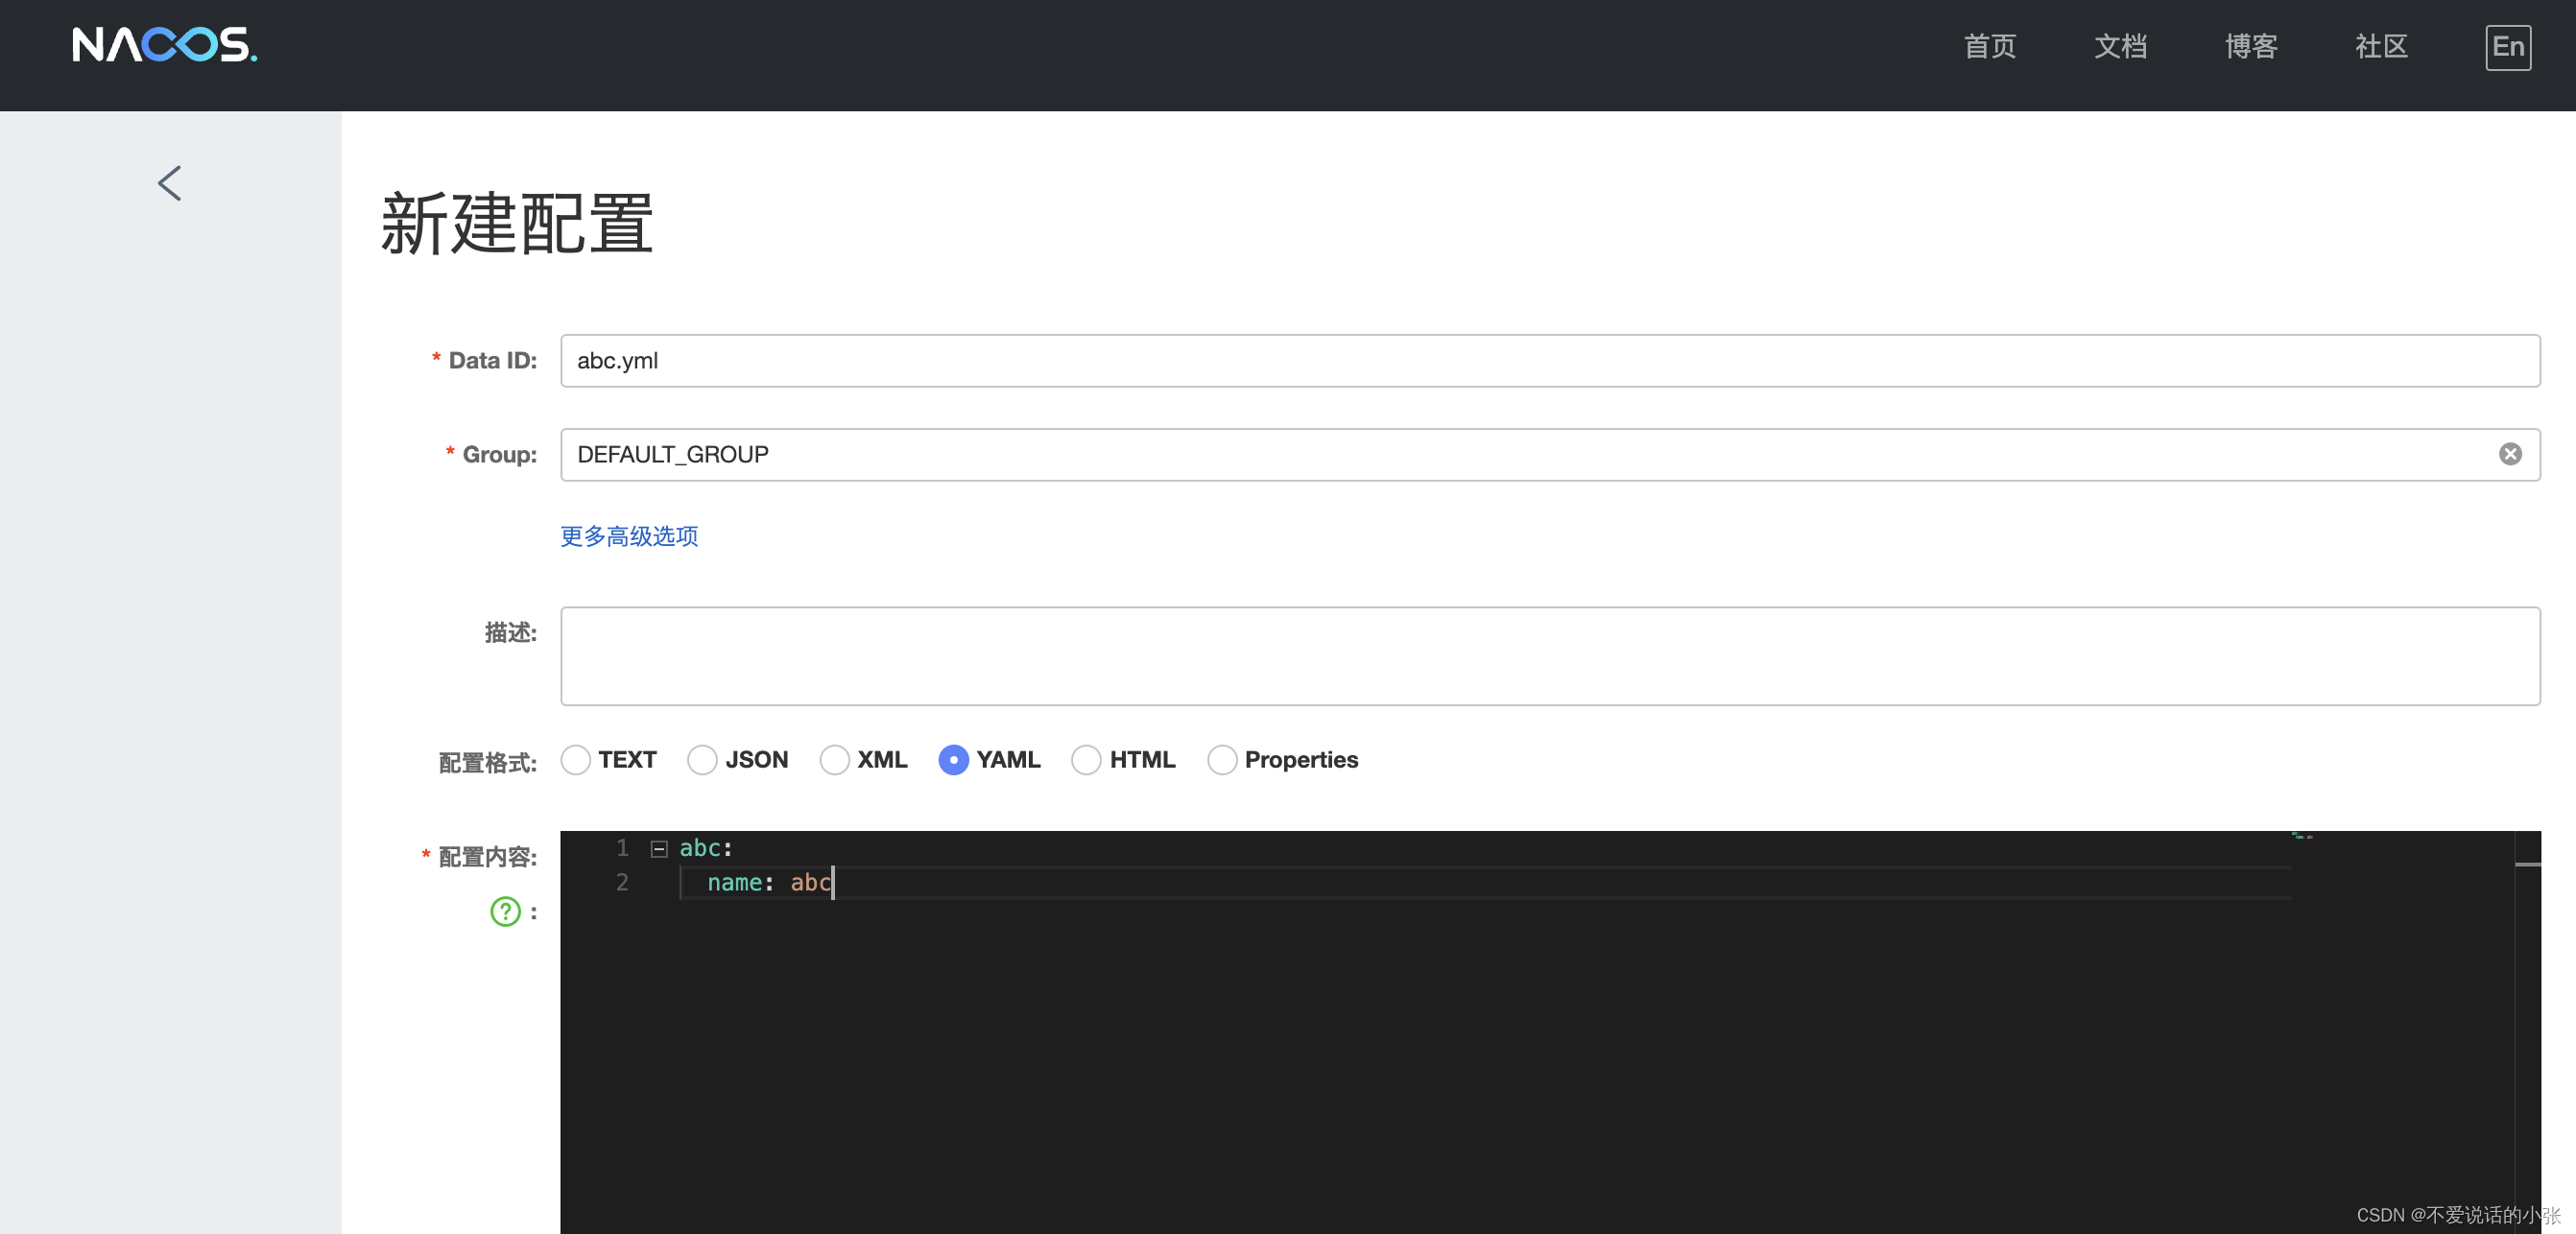The height and width of the screenshot is (1234, 2576).
Task: Switch language with the En button
Action: click(2507, 48)
